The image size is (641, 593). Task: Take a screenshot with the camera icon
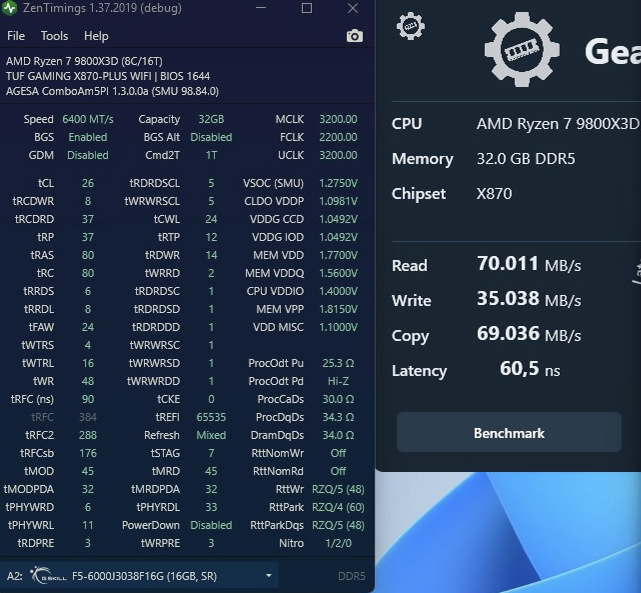tap(354, 36)
